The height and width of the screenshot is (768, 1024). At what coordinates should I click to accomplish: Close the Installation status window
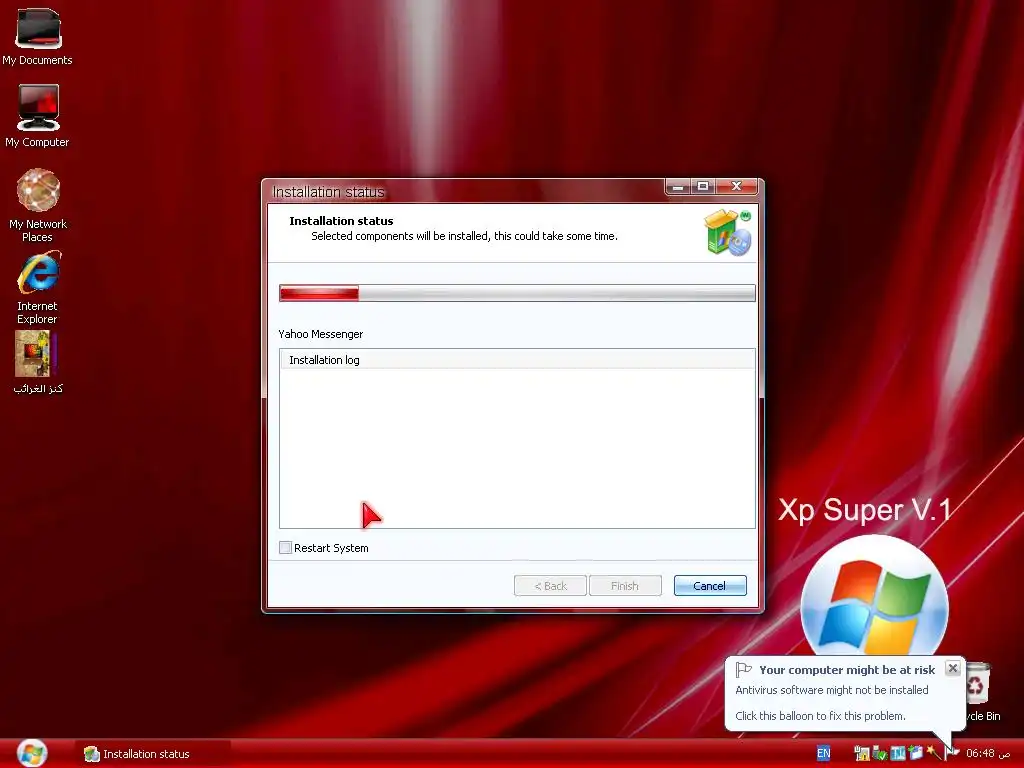click(737, 187)
